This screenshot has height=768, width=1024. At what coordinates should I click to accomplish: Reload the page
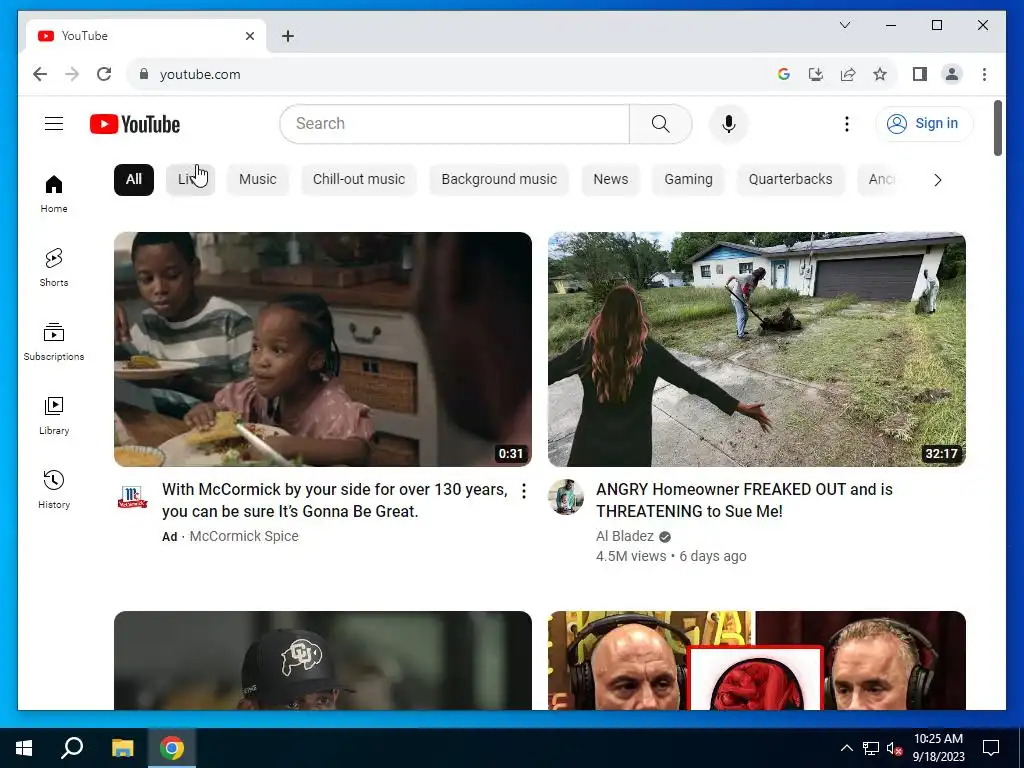tap(104, 74)
